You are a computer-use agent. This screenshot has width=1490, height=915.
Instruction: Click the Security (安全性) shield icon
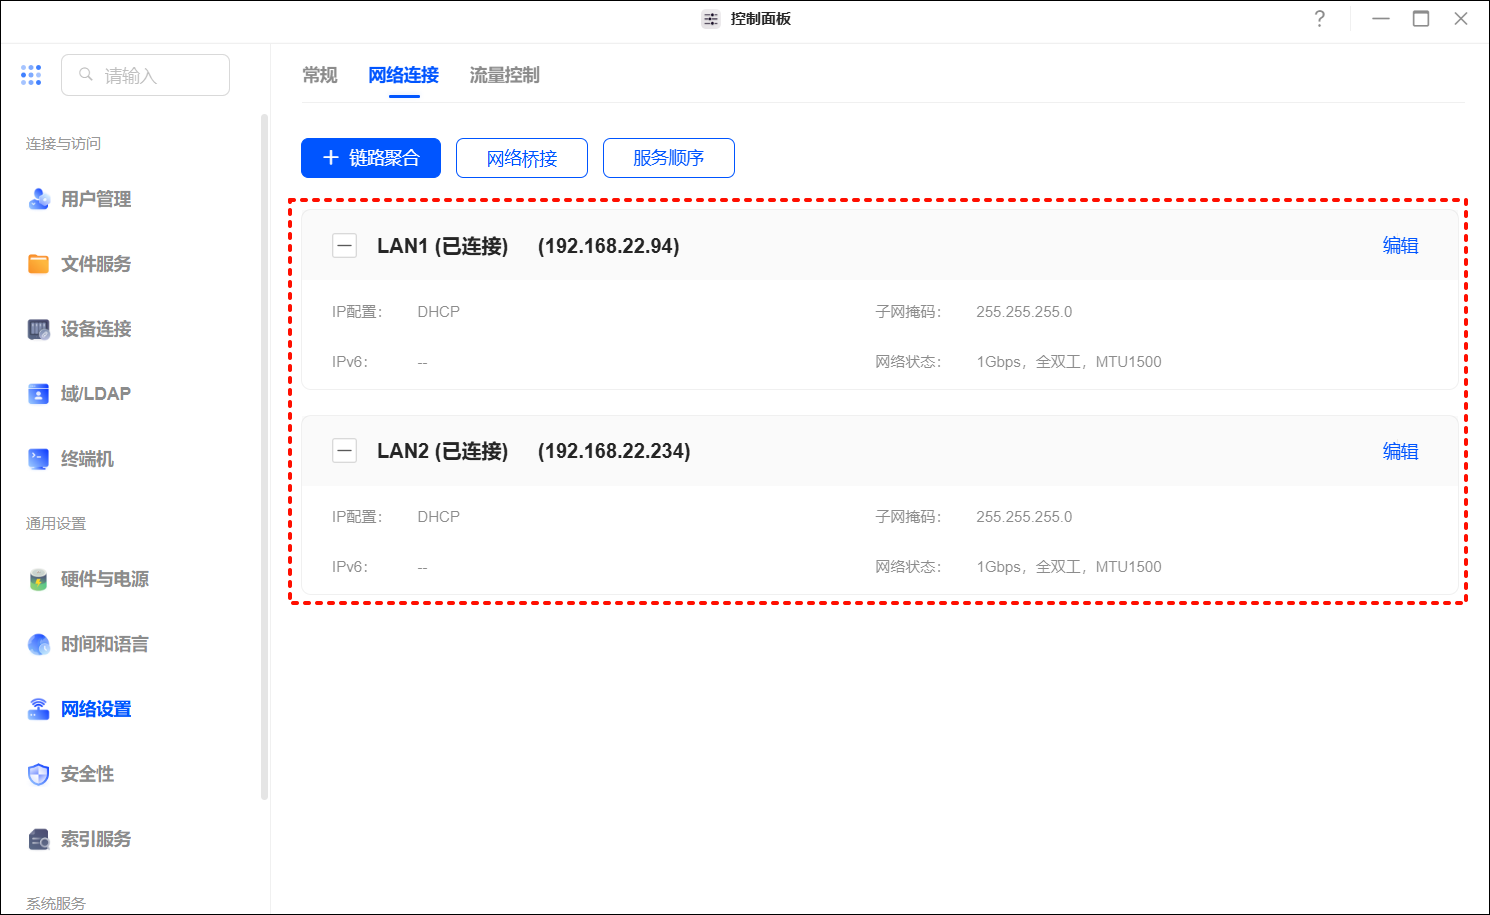38,774
